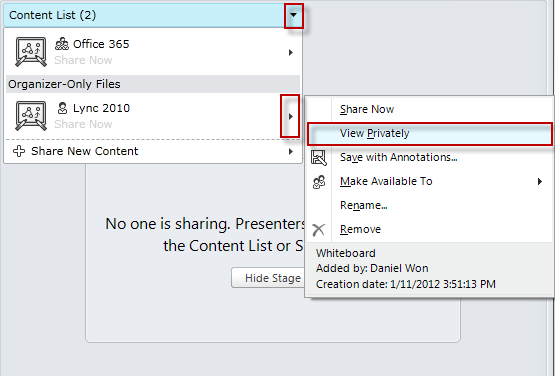The height and width of the screenshot is (376, 555).
Task: Click the group people icon beside Office 365
Action: pos(62,44)
